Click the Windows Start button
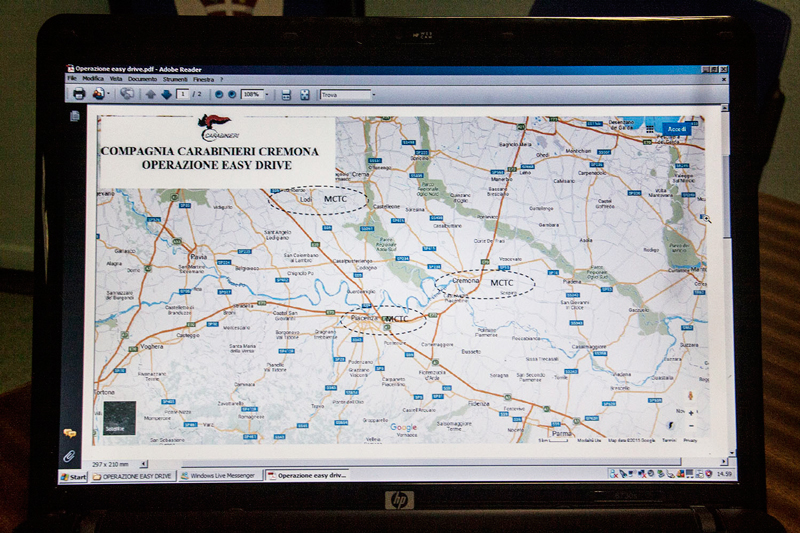The image size is (800, 533). (x=73, y=477)
